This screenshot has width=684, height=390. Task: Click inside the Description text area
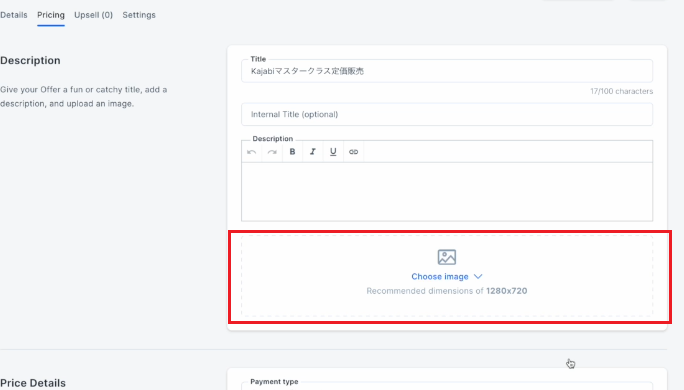click(x=447, y=192)
